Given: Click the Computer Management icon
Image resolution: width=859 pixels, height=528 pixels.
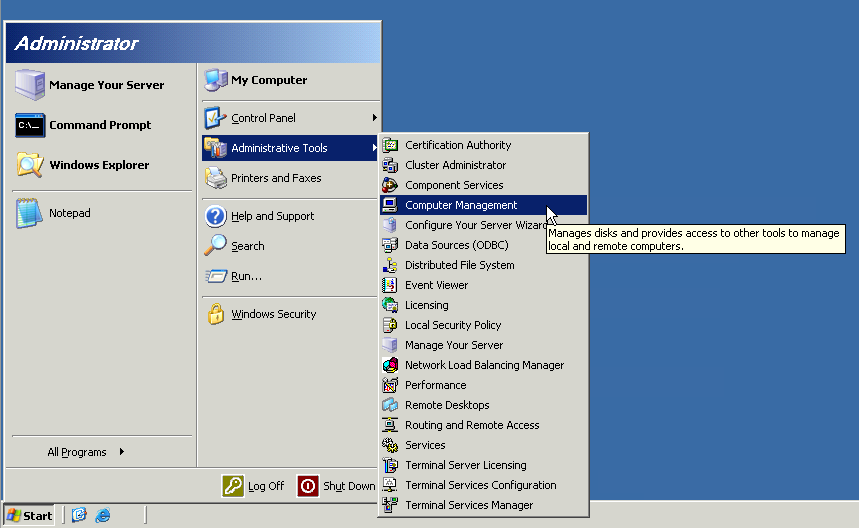Looking at the screenshot, I should (390, 205).
